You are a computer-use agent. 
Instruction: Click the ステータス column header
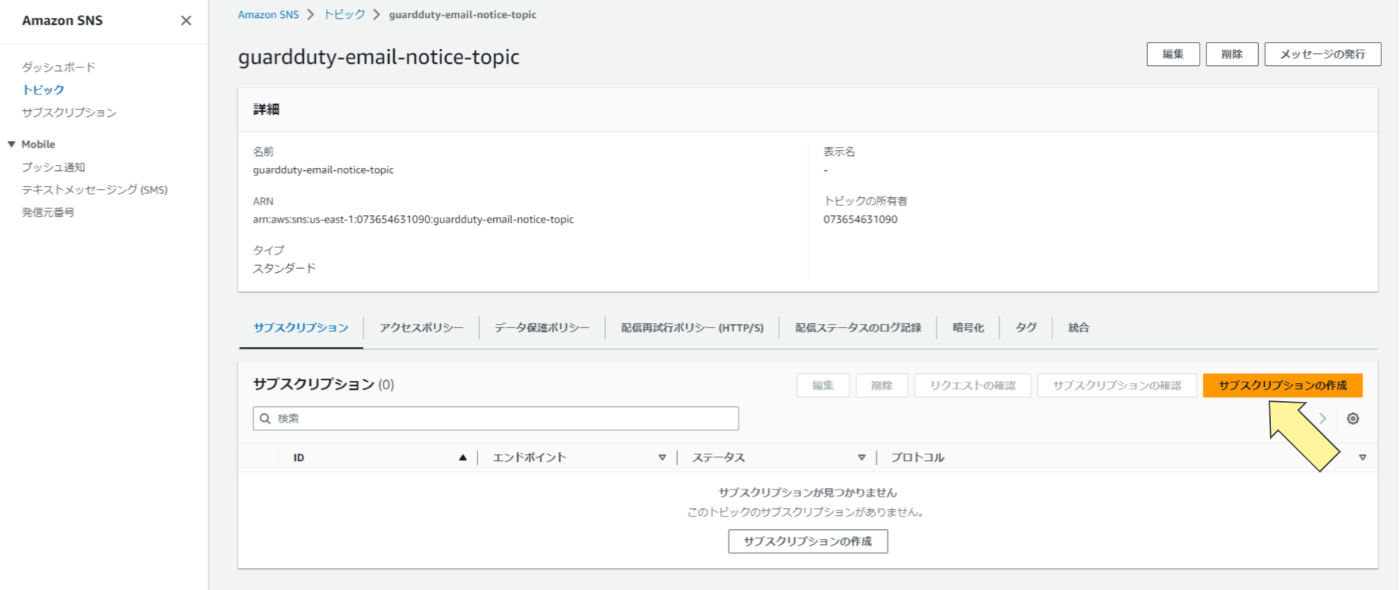coord(719,458)
